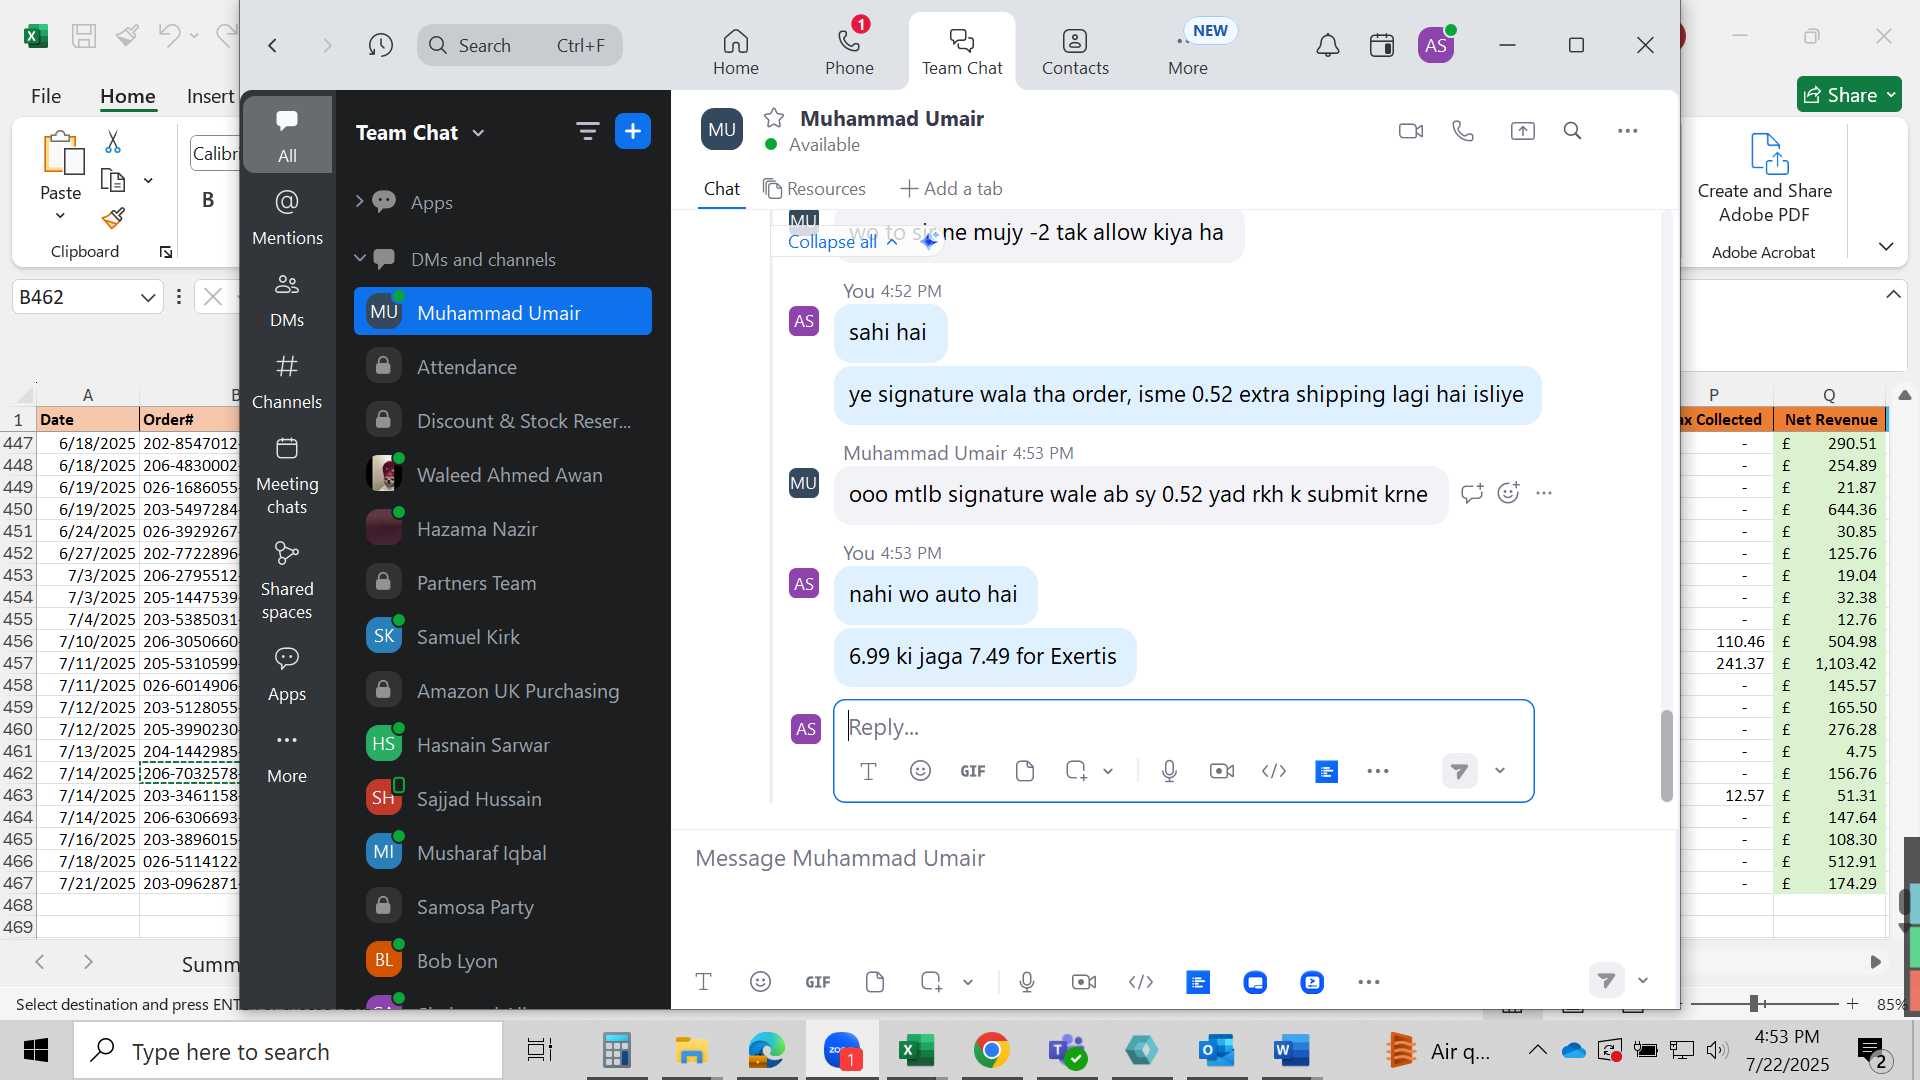Toggle Bold formatting in Excel ribbon
Screen dimensions: 1920x1080
[x=208, y=199]
